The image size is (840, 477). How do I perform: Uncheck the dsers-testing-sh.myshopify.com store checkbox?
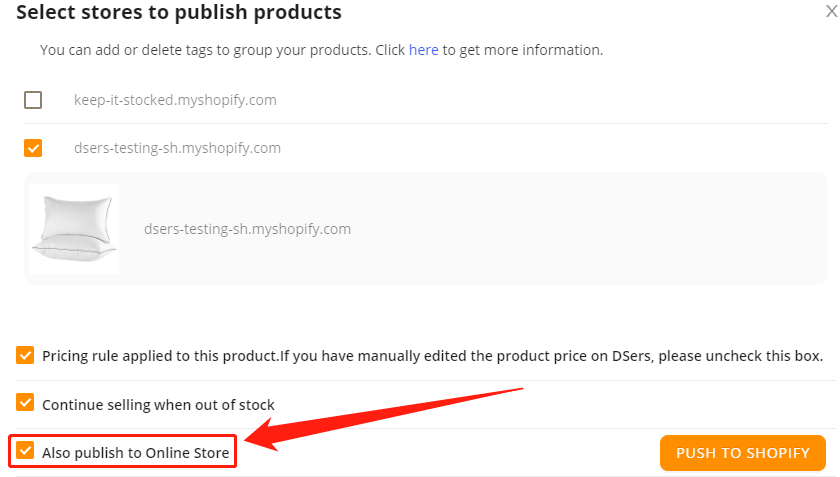pos(33,148)
